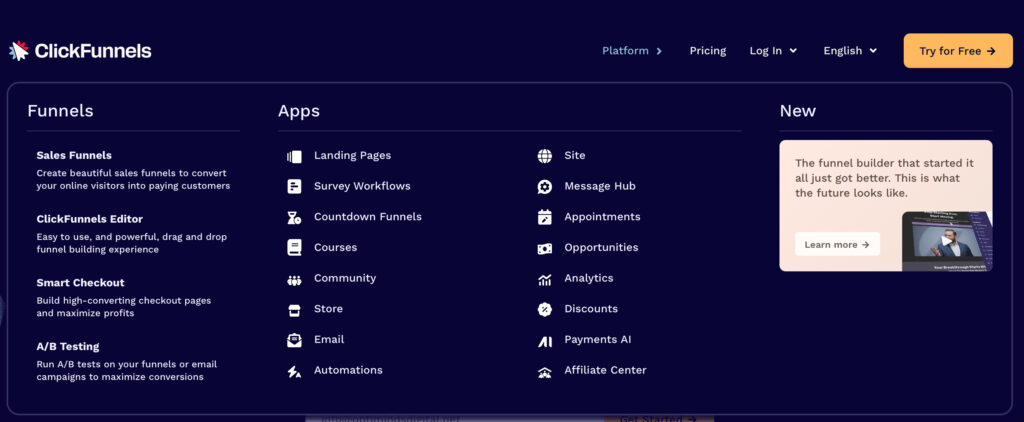Click the Appointments calendar icon

(545, 217)
